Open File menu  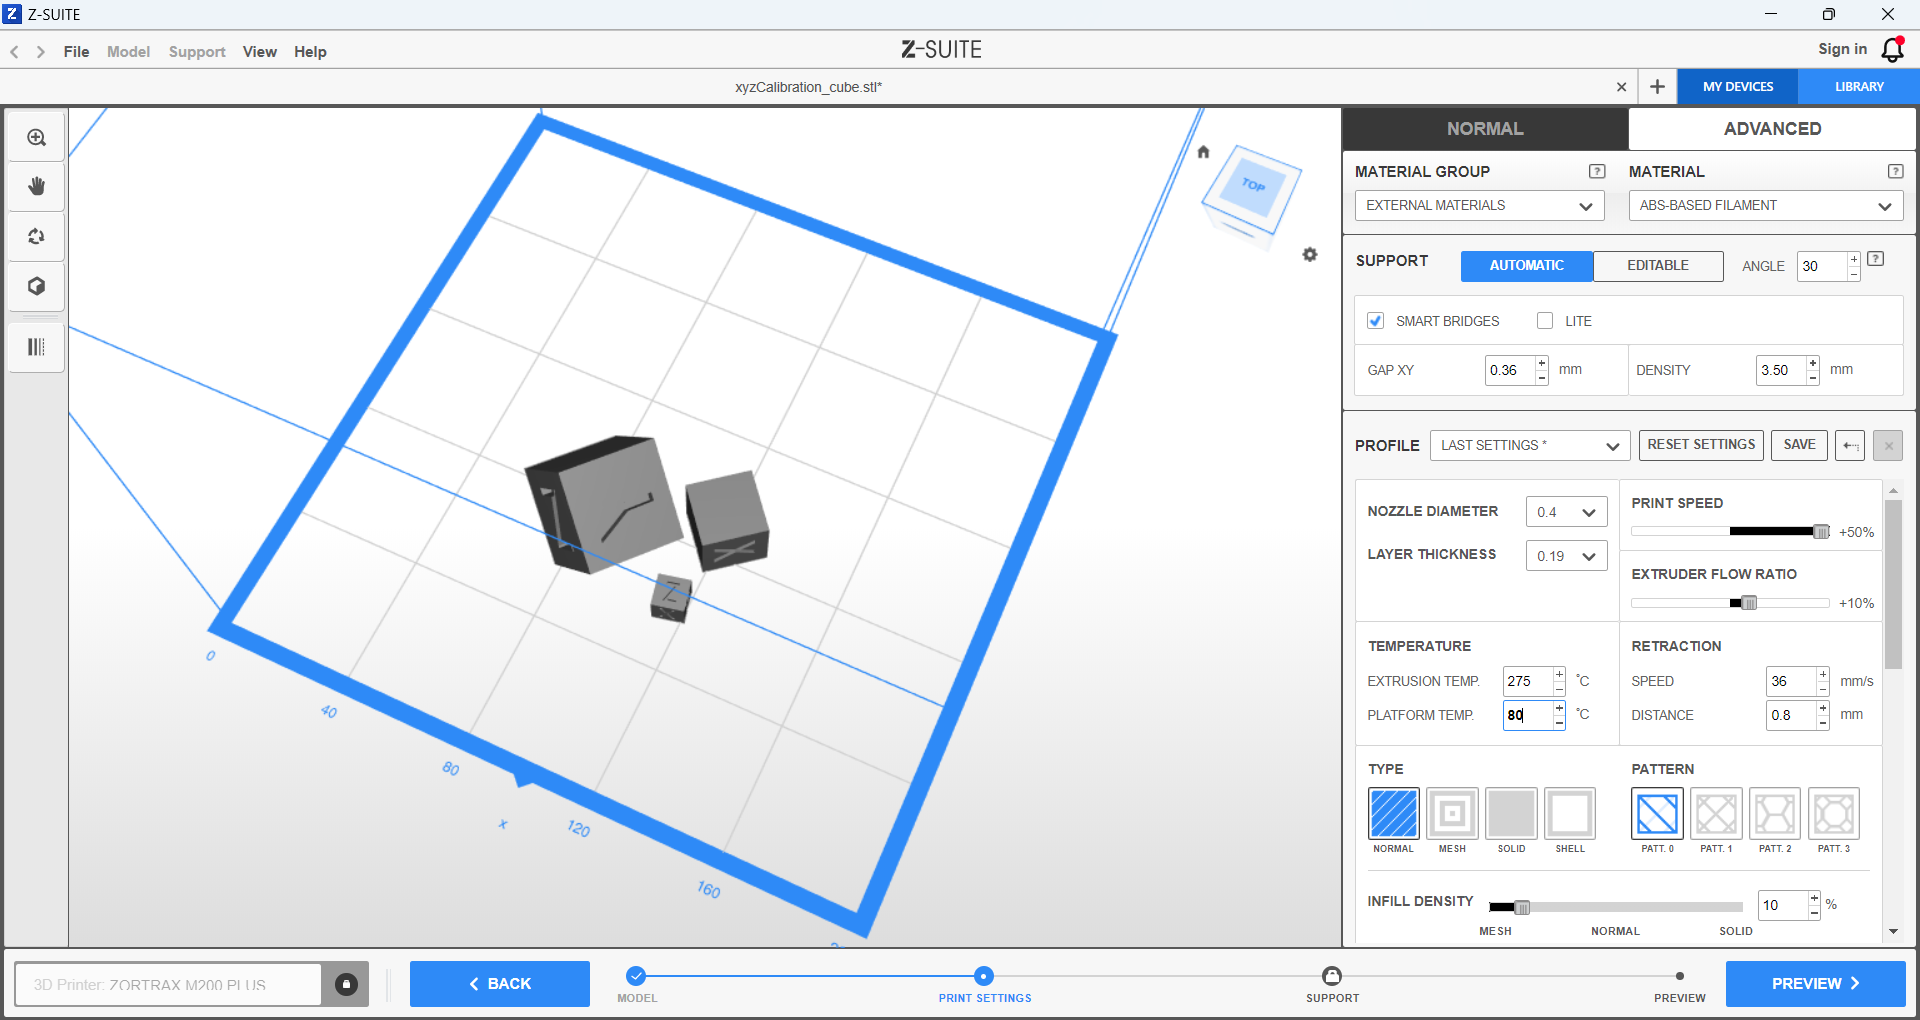pyautogui.click(x=76, y=52)
